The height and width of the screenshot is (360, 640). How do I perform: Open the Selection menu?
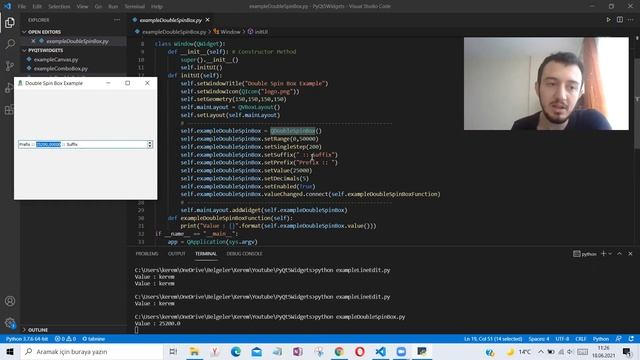point(59,7)
